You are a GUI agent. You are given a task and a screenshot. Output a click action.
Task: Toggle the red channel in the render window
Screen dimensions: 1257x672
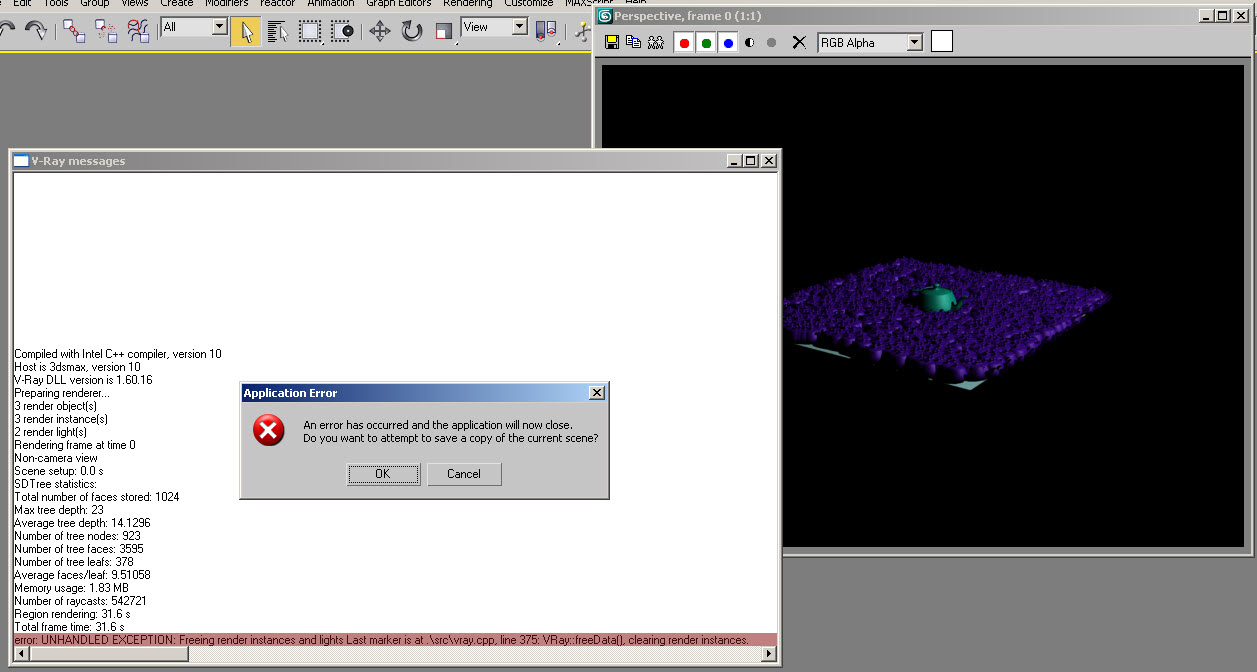pyautogui.click(x=684, y=43)
